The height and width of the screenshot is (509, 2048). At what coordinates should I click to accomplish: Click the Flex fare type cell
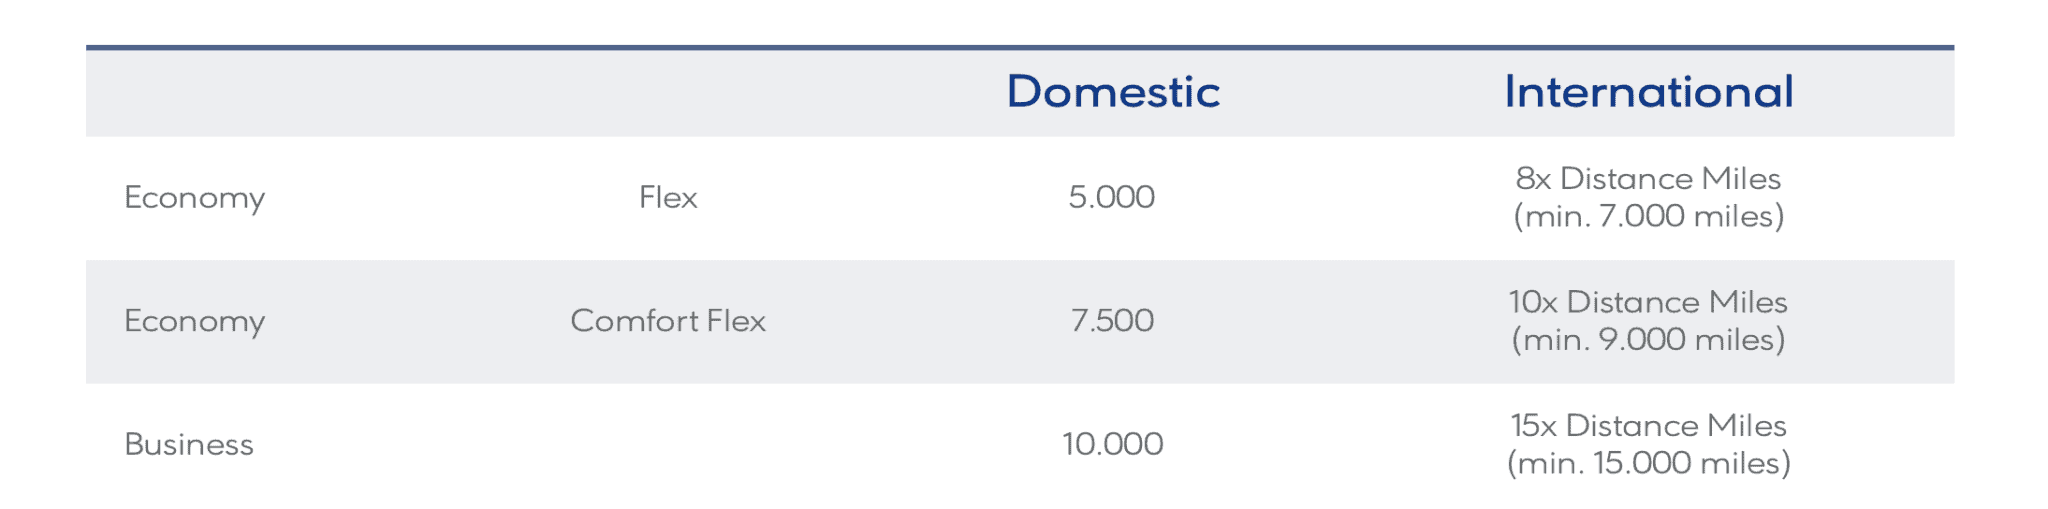click(x=668, y=197)
